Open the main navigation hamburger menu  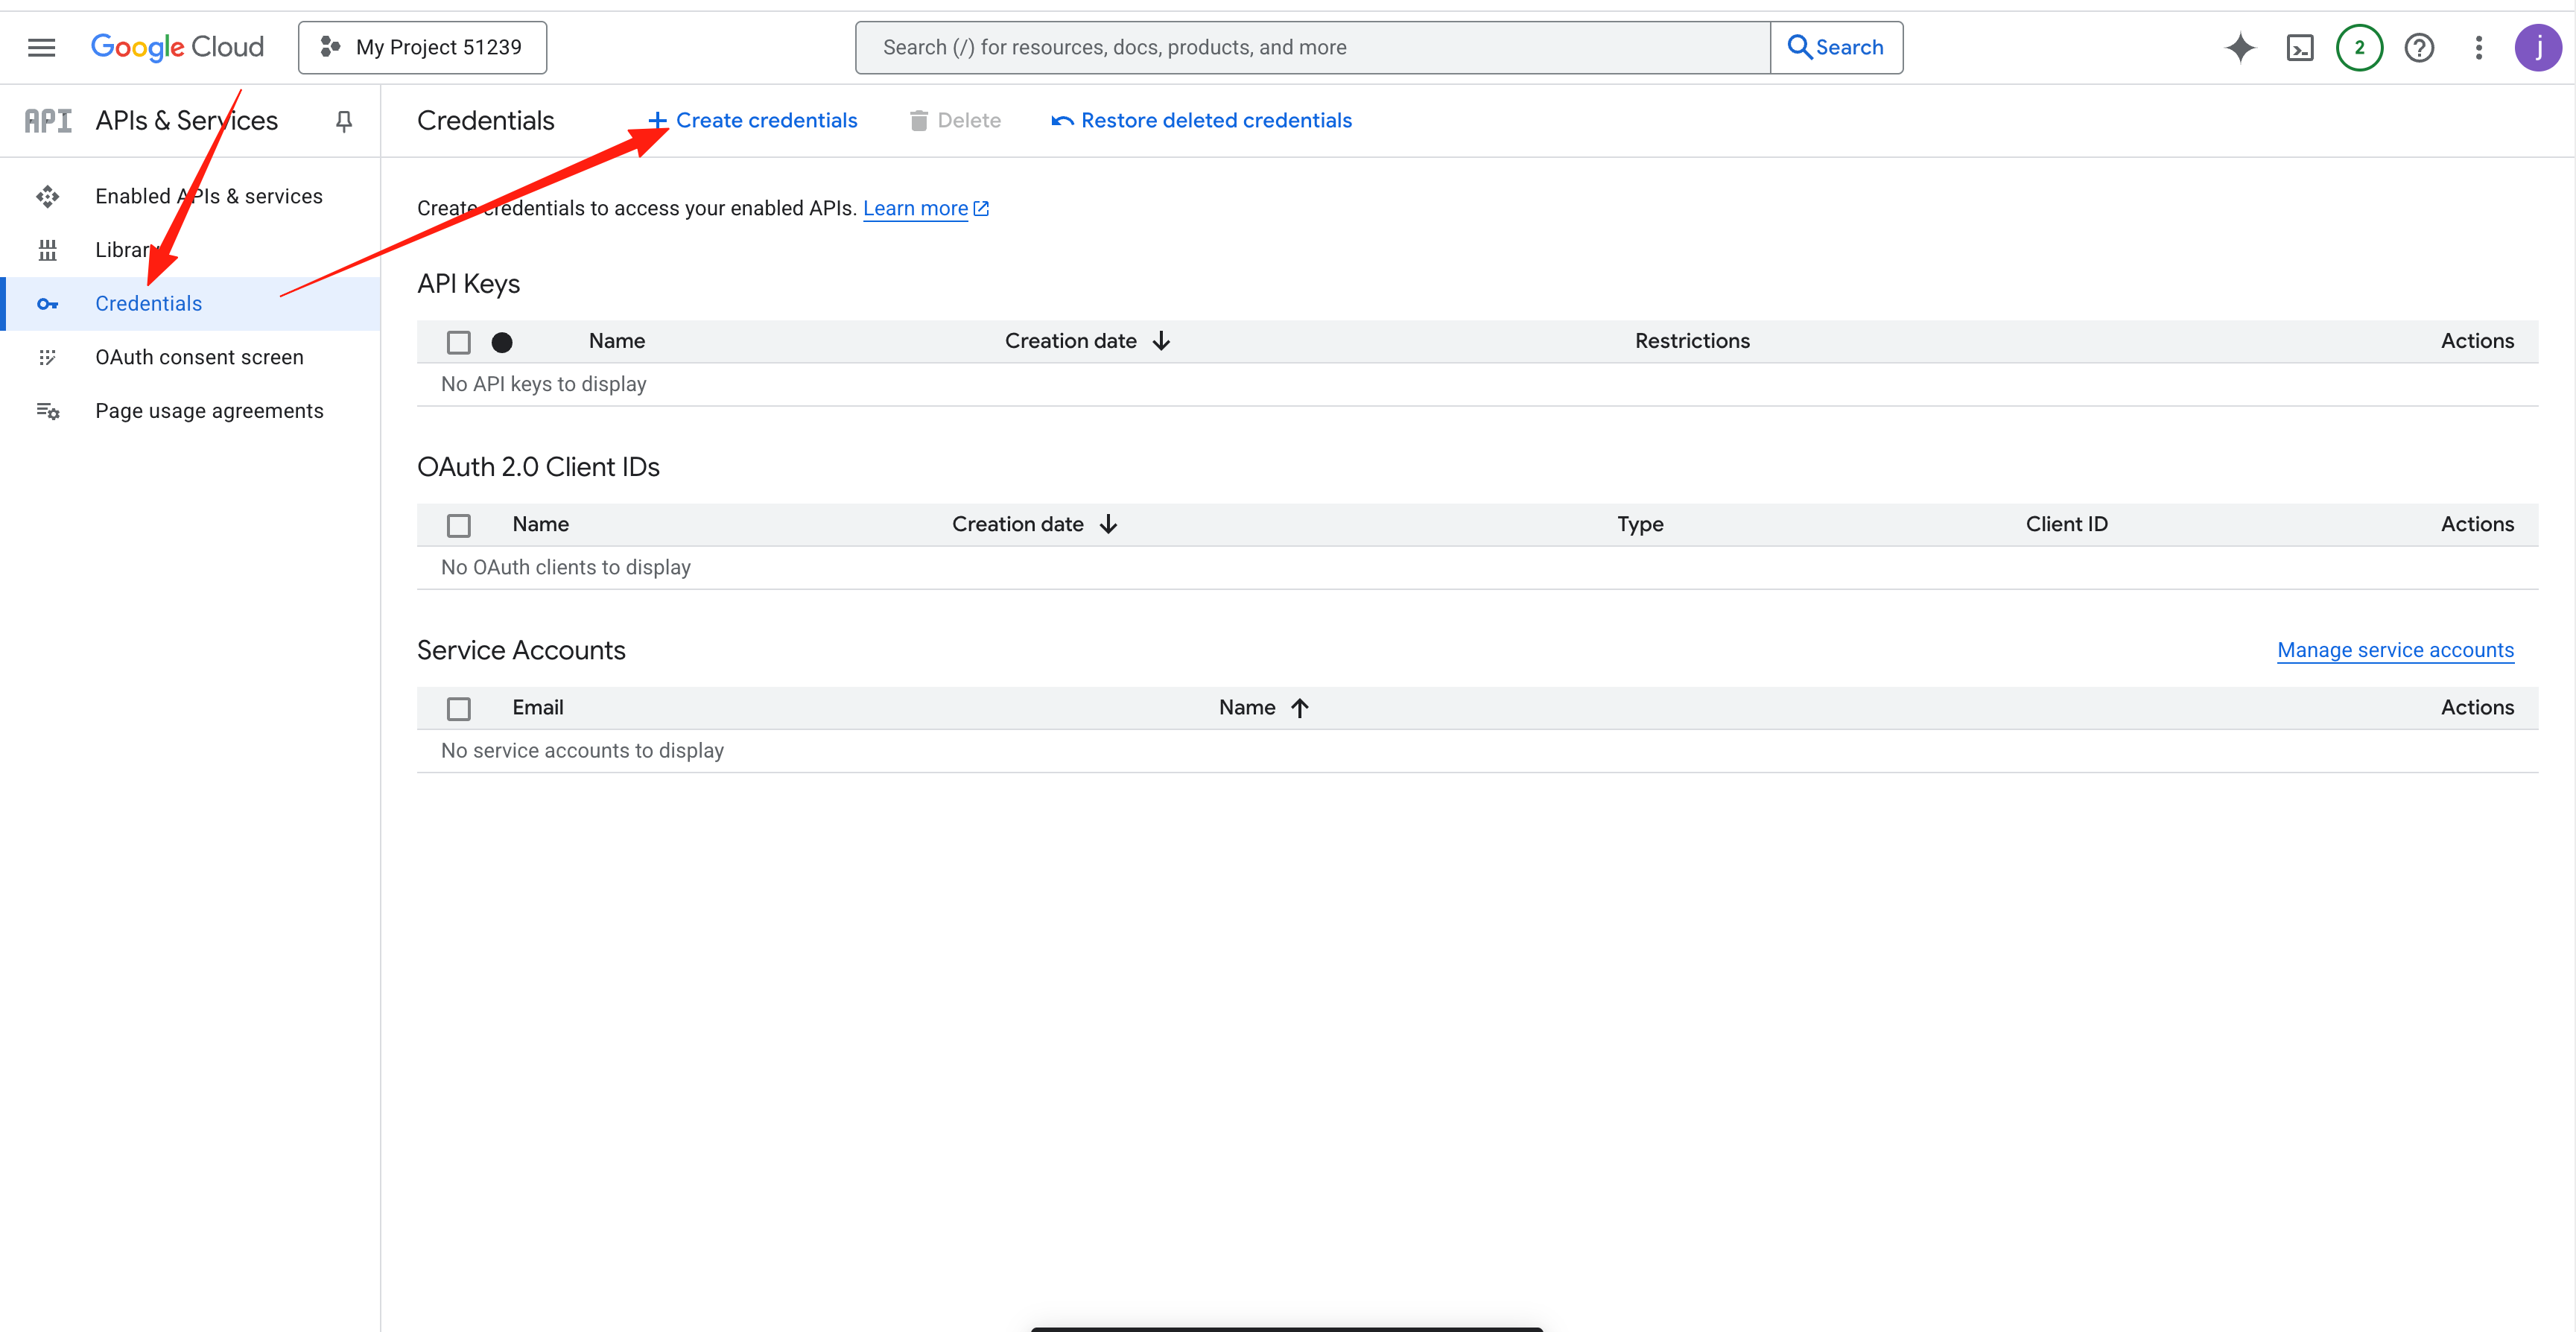[x=41, y=47]
